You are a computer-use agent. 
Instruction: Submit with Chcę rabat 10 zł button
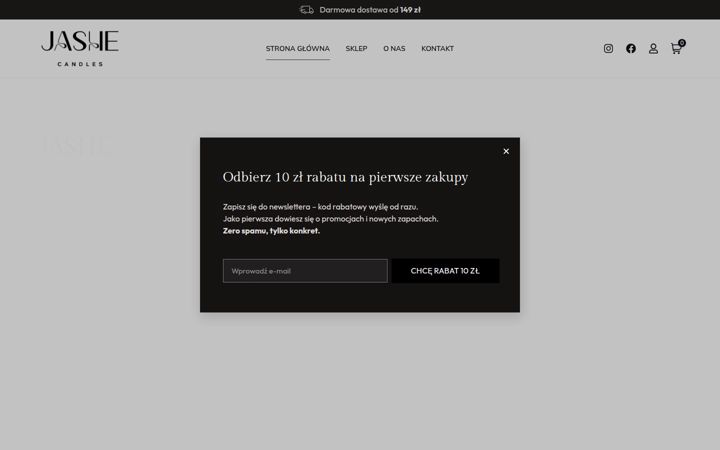click(x=445, y=271)
